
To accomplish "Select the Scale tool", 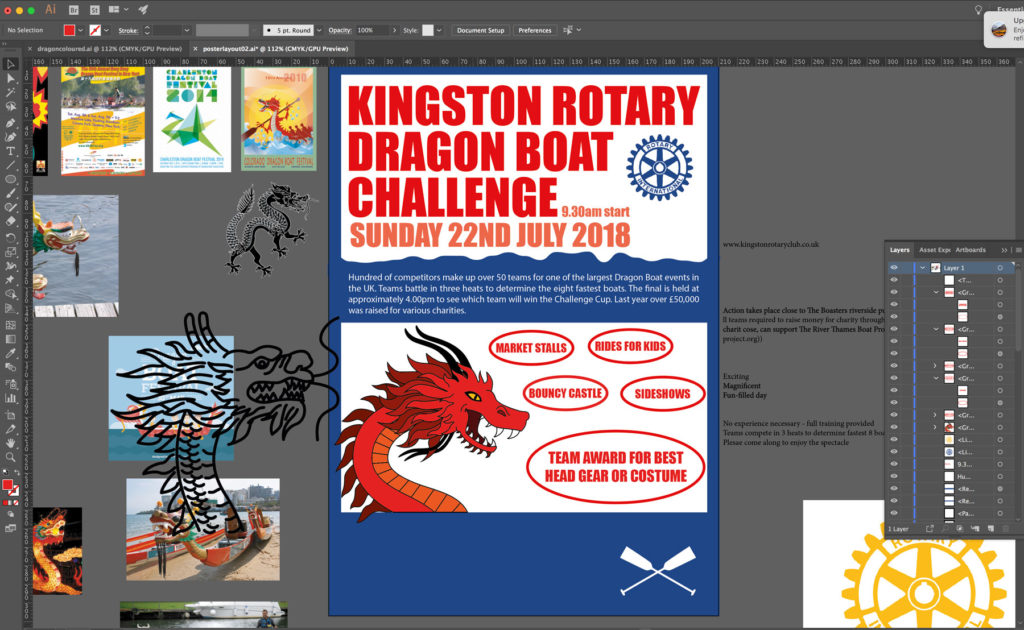I will 10,252.
